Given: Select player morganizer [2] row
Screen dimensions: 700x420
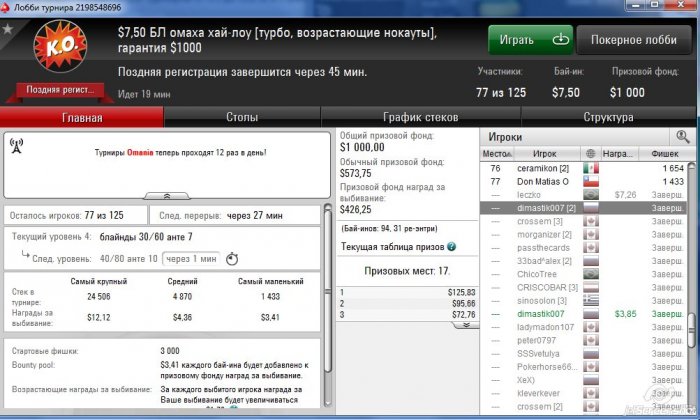Looking at the screenshot, I should 583,235.
